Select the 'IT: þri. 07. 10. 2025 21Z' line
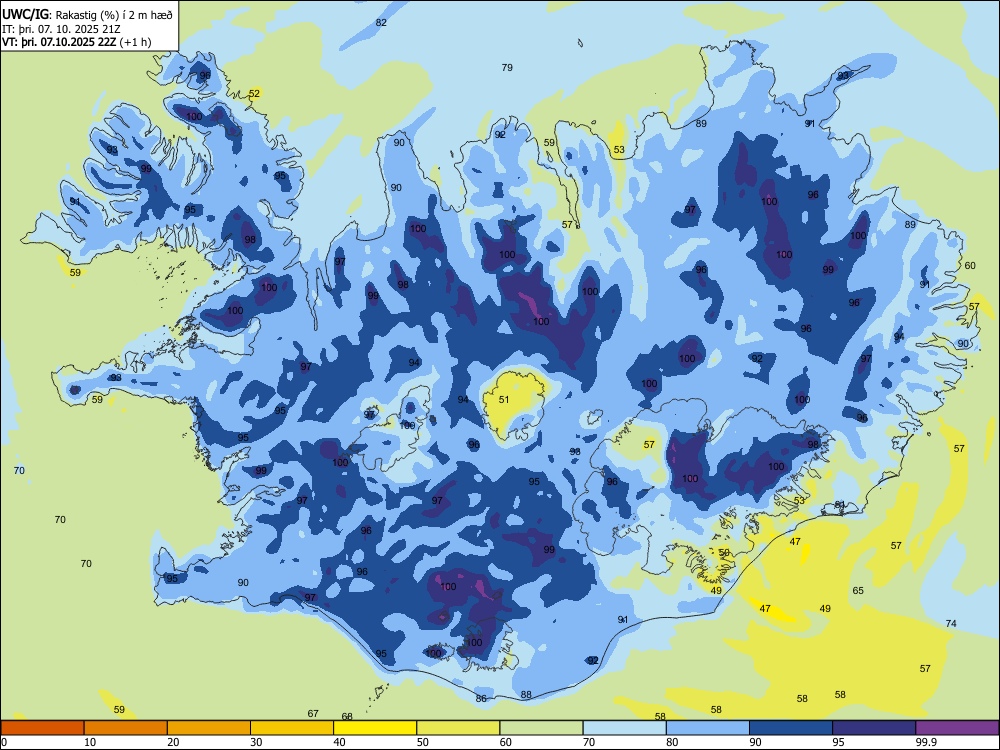 [x=62, y=29]
